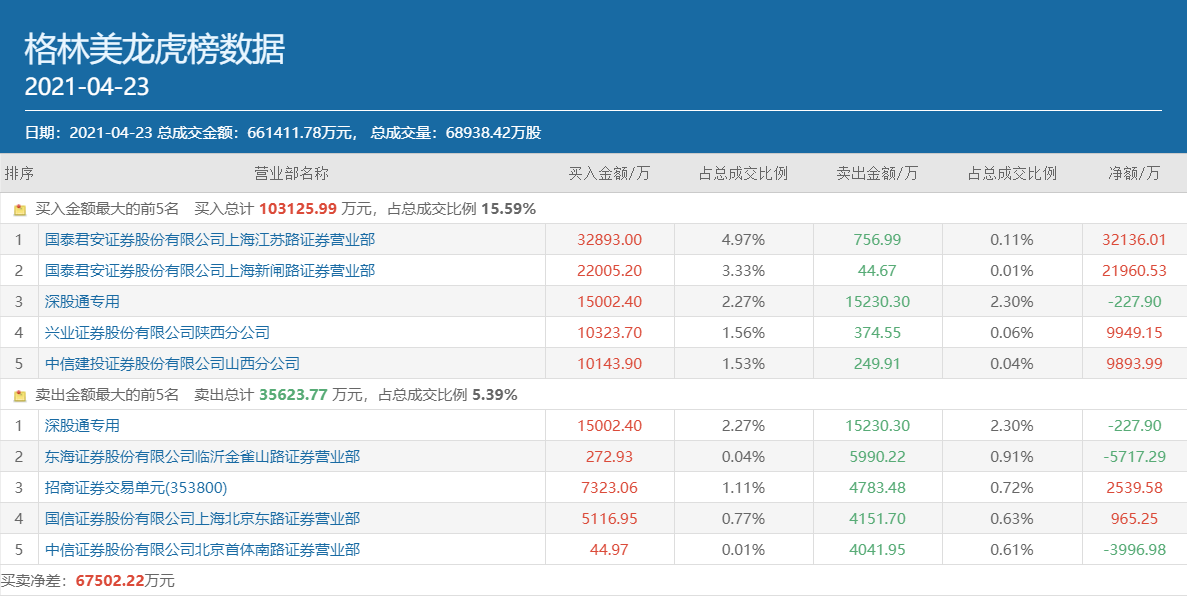The height and width of the screenshot is (596, 1187).
Task: Click the icon beside 买入金额最大的前5名
Action: 19,210
